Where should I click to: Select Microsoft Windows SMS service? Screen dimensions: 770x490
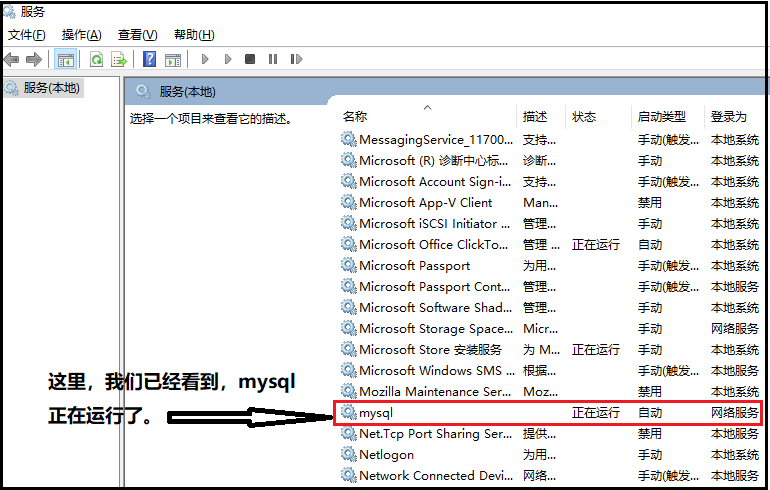pos(550,371)
